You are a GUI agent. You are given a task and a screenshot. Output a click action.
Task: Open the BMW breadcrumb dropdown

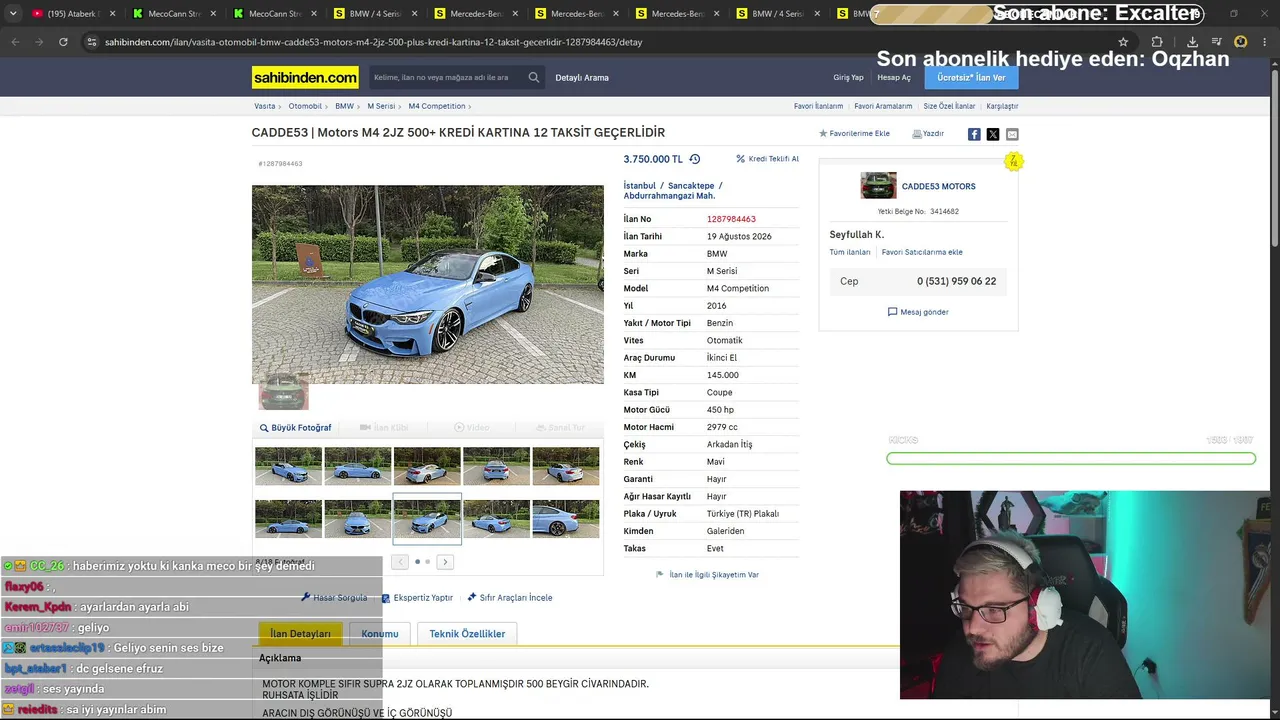[x=347, y=106]
